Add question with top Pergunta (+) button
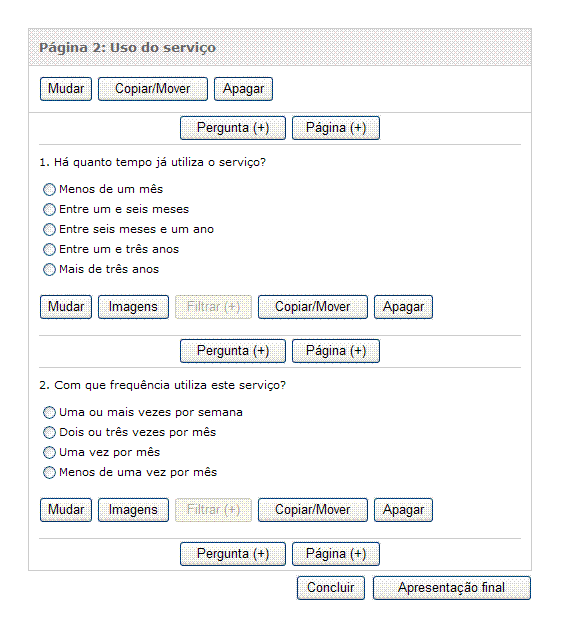 [233, 128]
